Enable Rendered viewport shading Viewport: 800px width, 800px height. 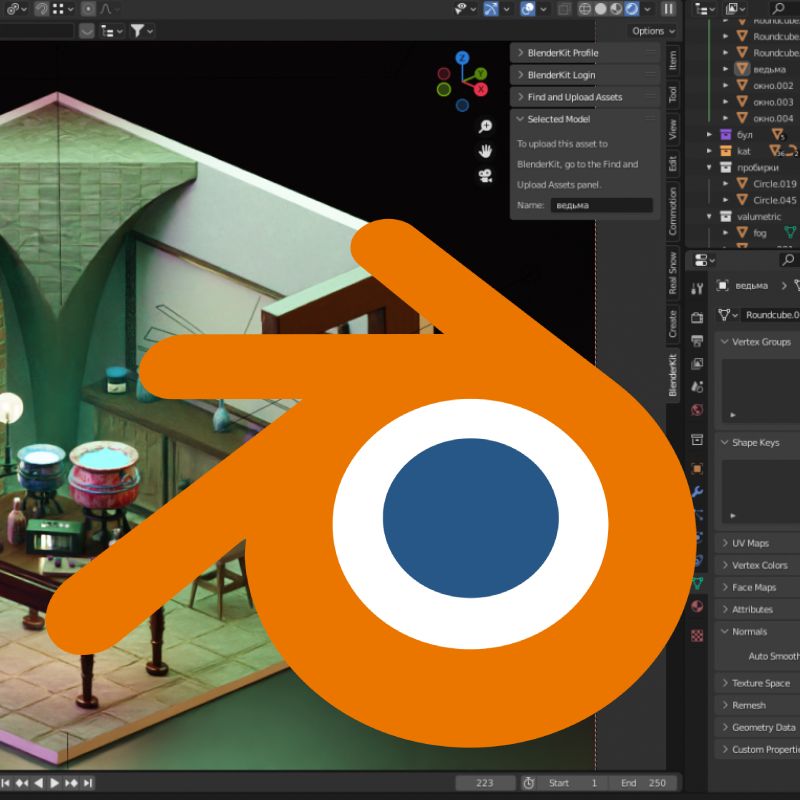click(630, 10)
